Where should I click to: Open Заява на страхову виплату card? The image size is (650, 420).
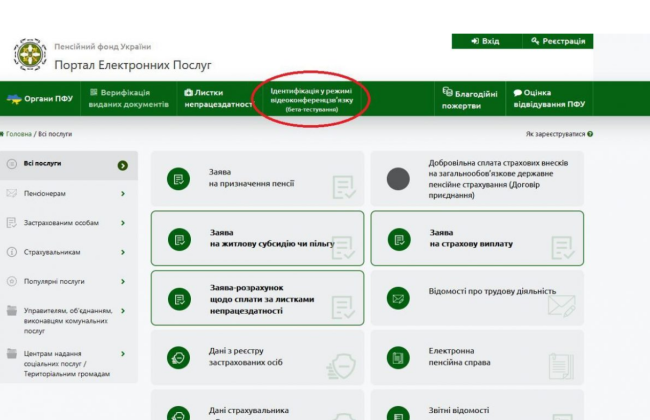point(477,238)
